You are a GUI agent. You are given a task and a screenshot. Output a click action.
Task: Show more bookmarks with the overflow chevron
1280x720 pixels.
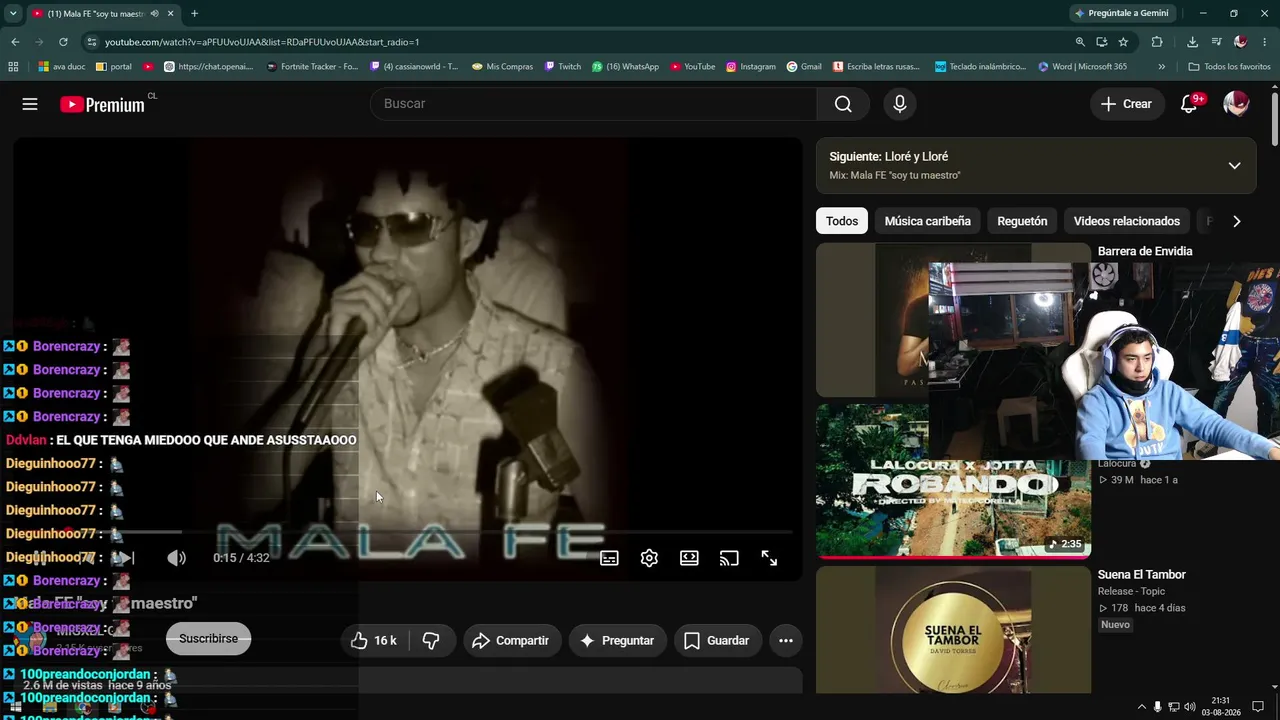click(1161, 67)
